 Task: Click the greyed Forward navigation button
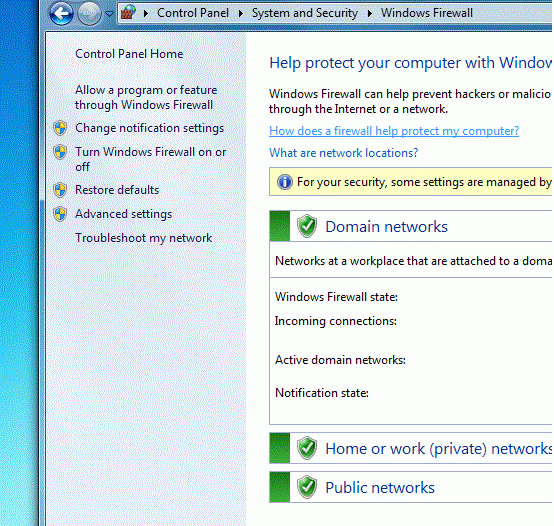point(89,14)
